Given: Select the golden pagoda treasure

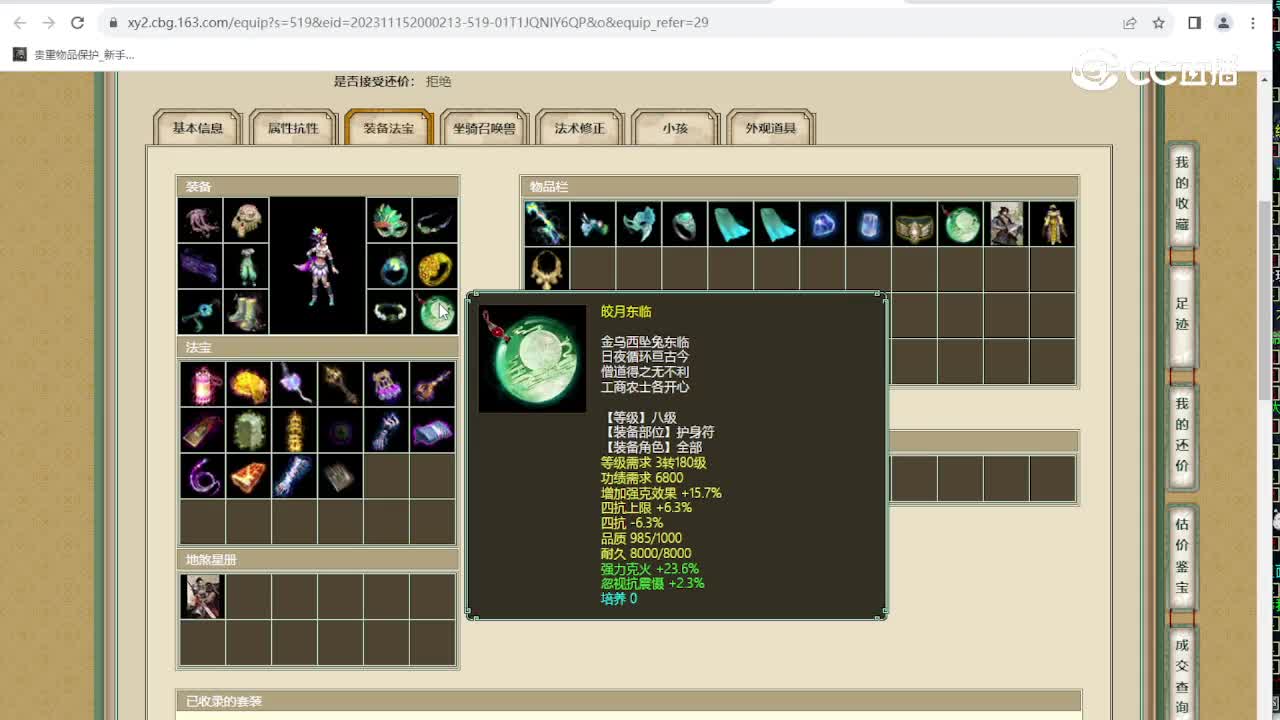Looking at the screenshot, I should click(x=294, y=430).
